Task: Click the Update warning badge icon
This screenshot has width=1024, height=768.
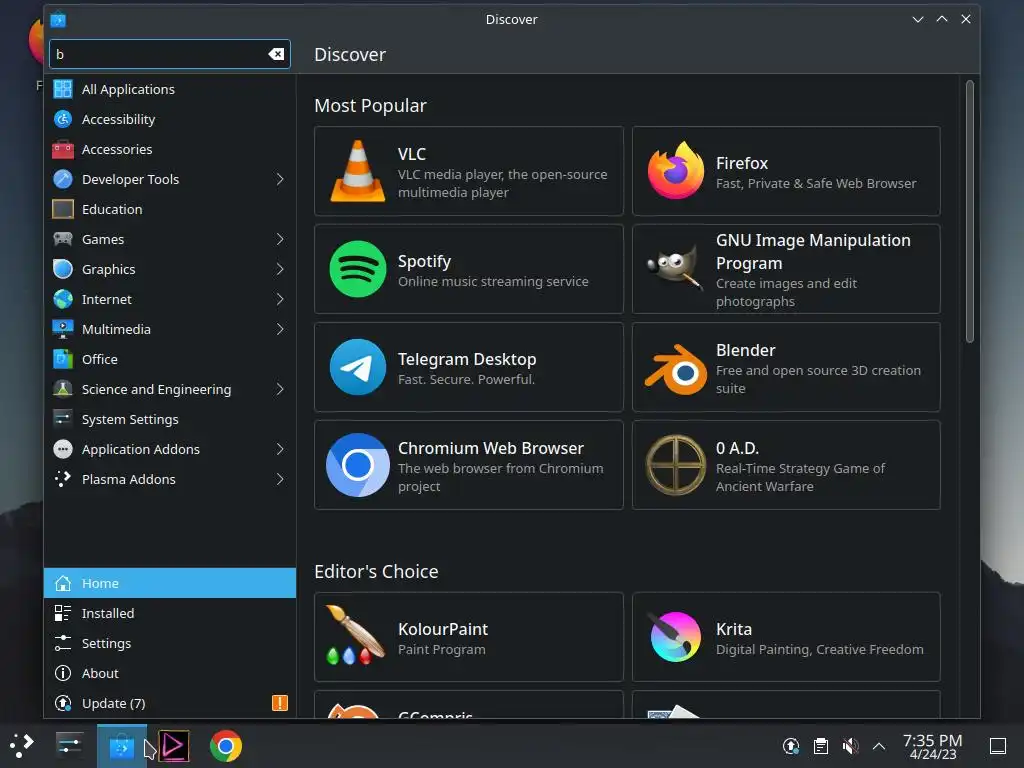Action: click(280, 703)
